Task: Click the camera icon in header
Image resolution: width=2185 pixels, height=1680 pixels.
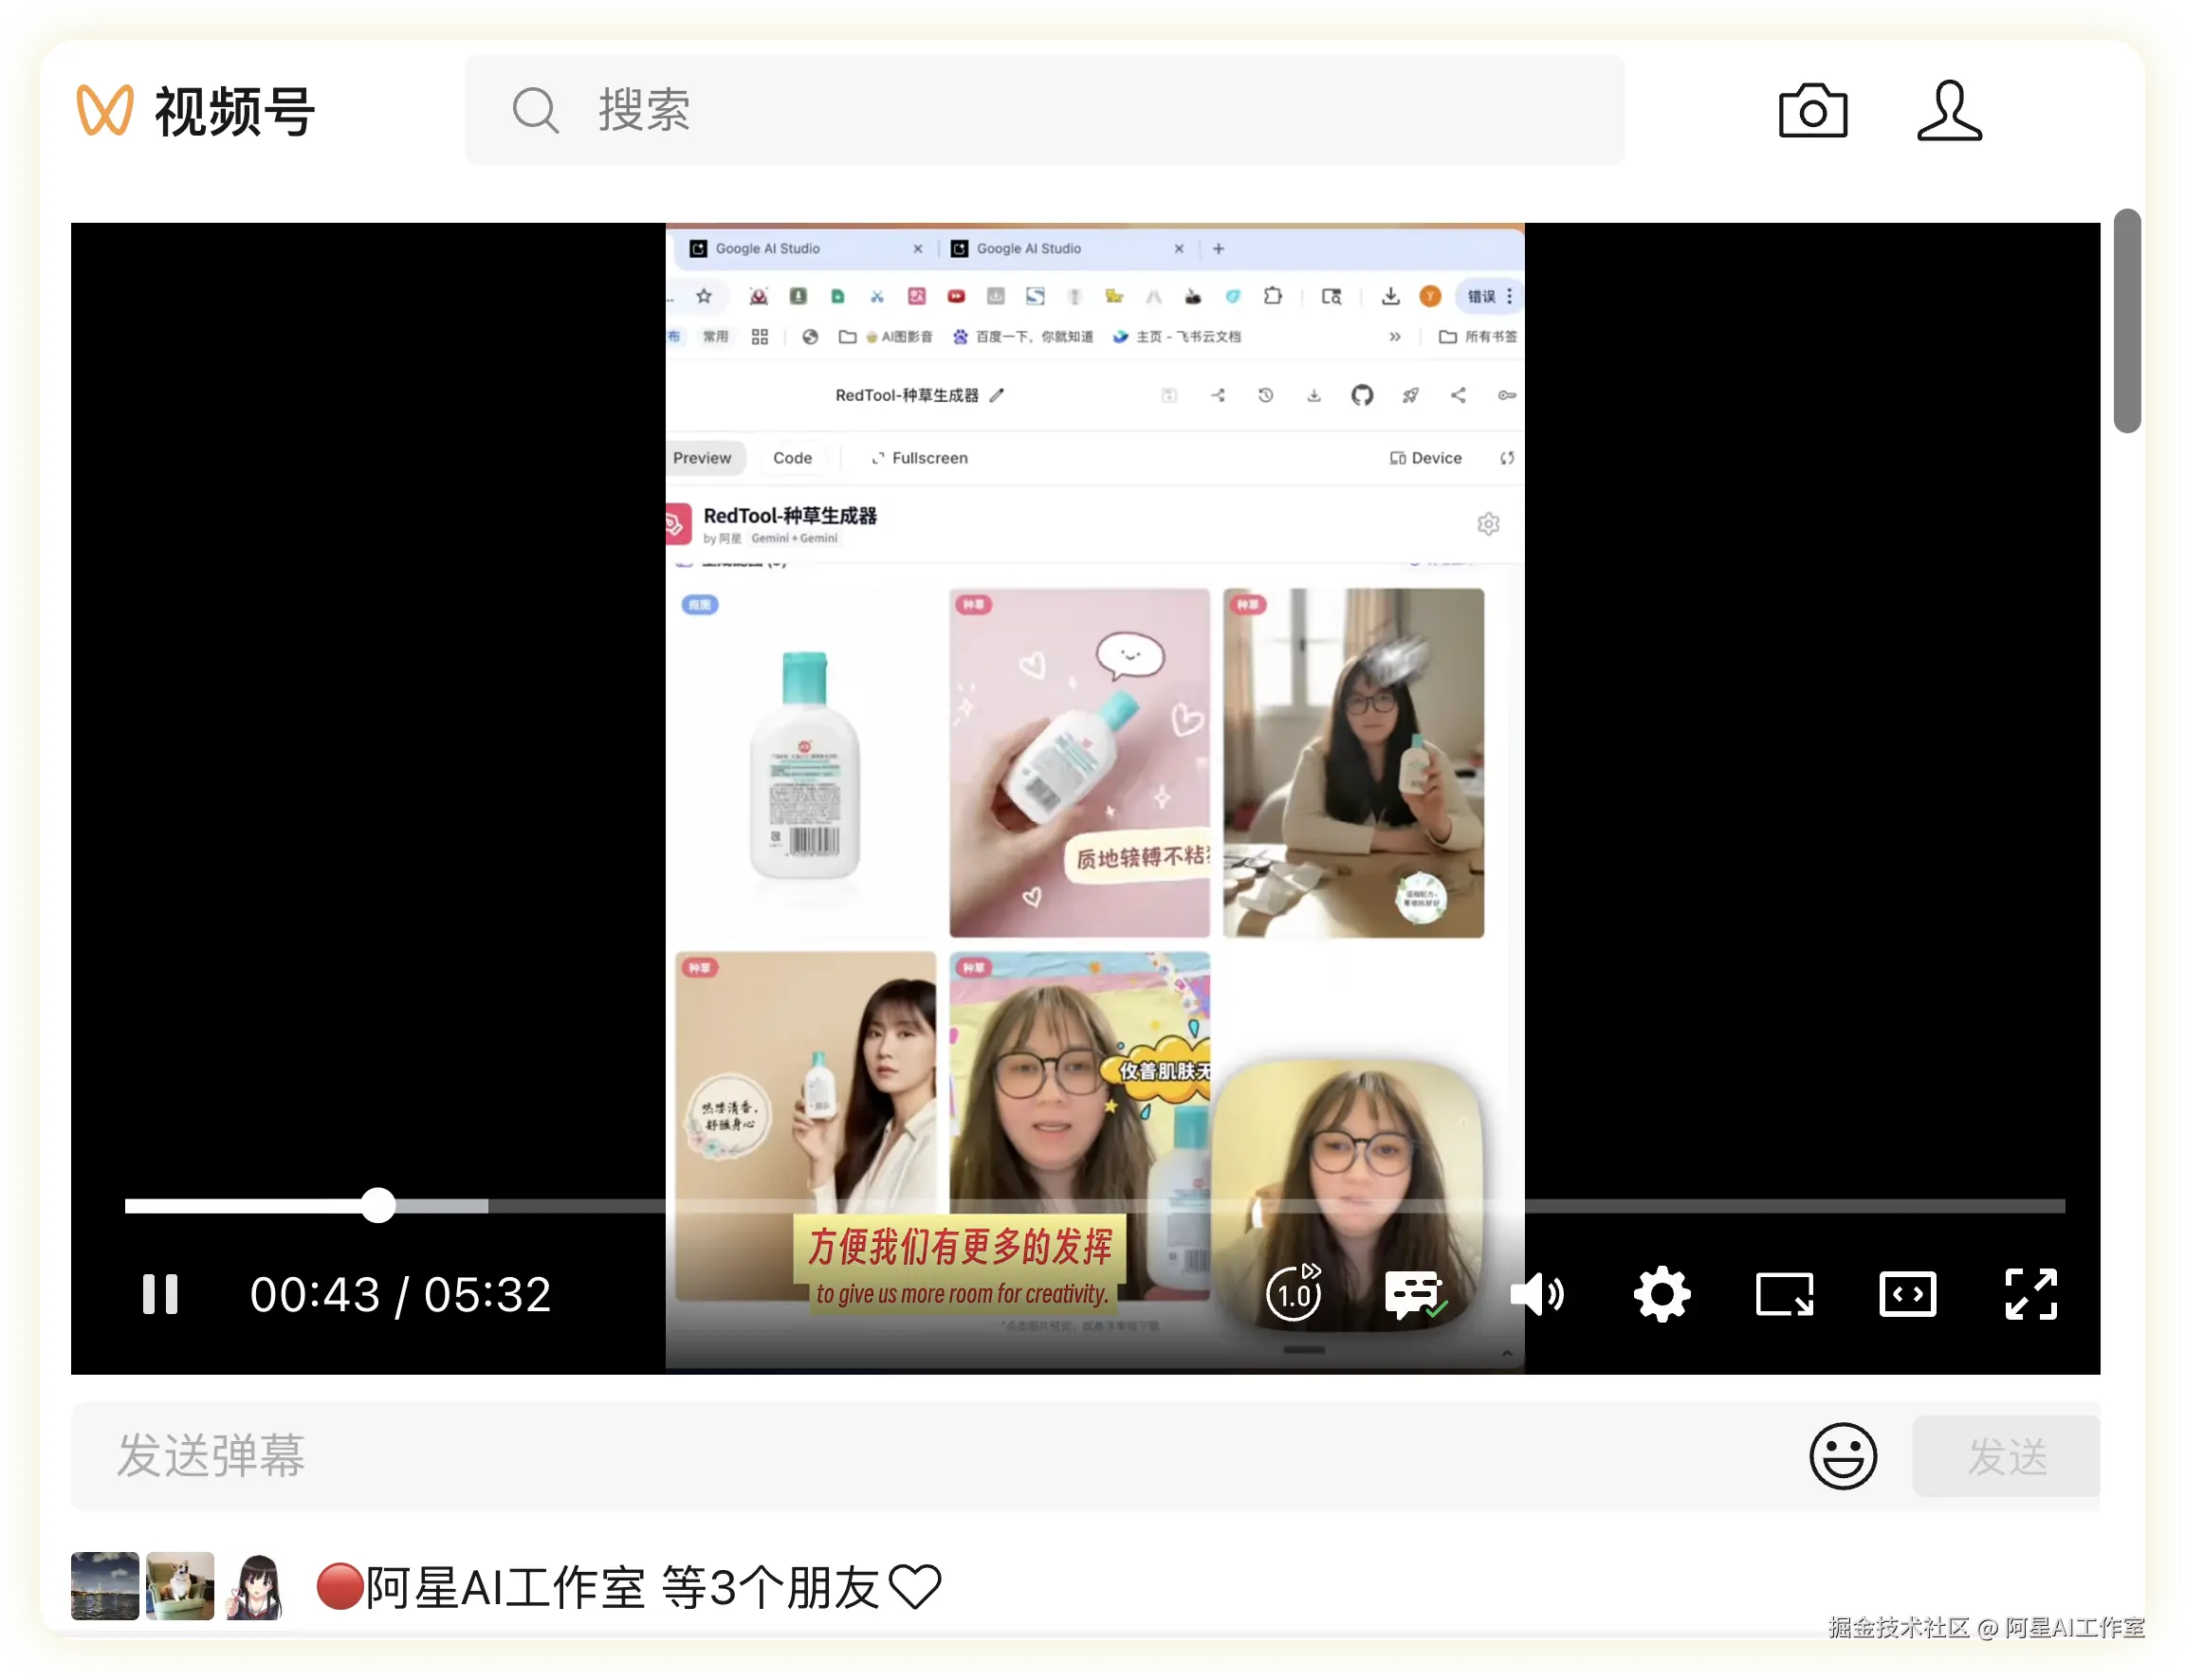Action: 1812,110
